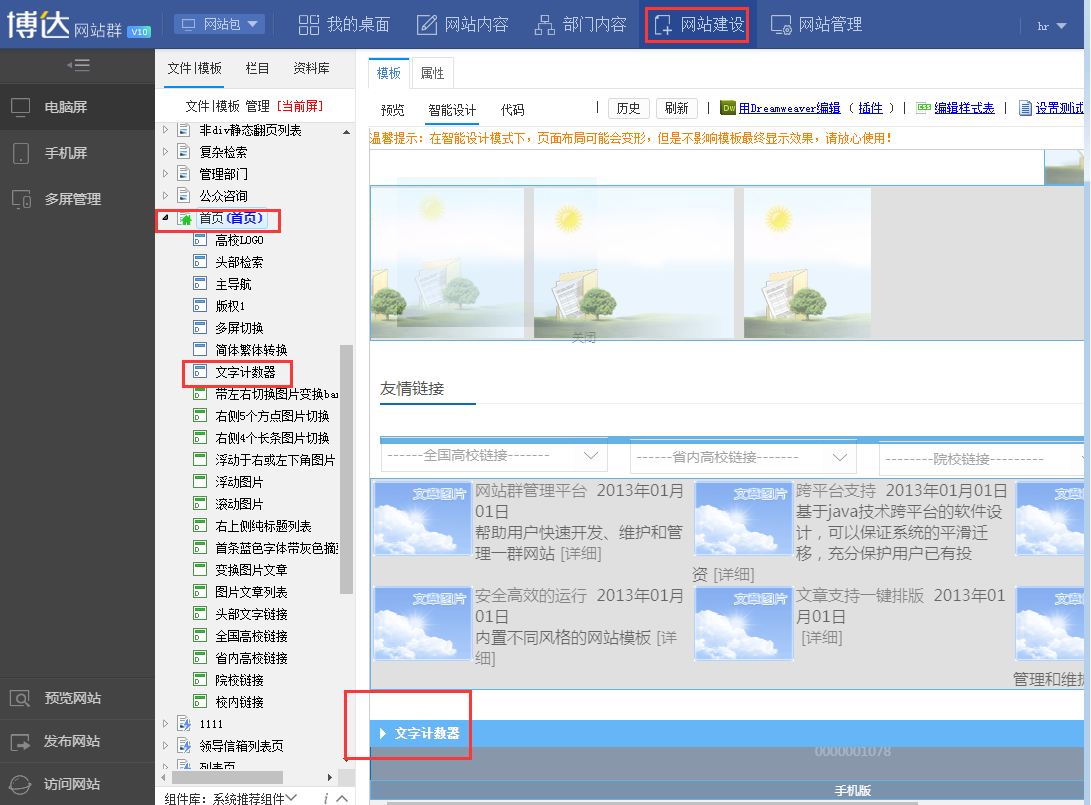Screen dimensions: 1091x805
Task: Switch to 资料库 tab
Action: (x=311, y=68)
